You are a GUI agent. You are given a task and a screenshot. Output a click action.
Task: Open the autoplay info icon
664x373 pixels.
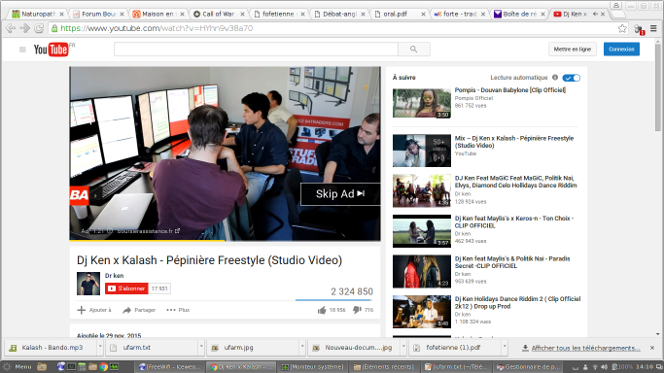555,77
